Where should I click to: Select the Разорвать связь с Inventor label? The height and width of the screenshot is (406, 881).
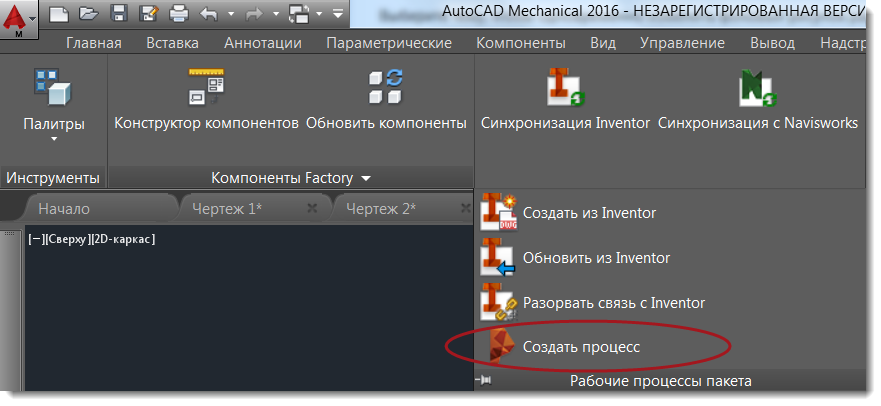coord(614,303)
